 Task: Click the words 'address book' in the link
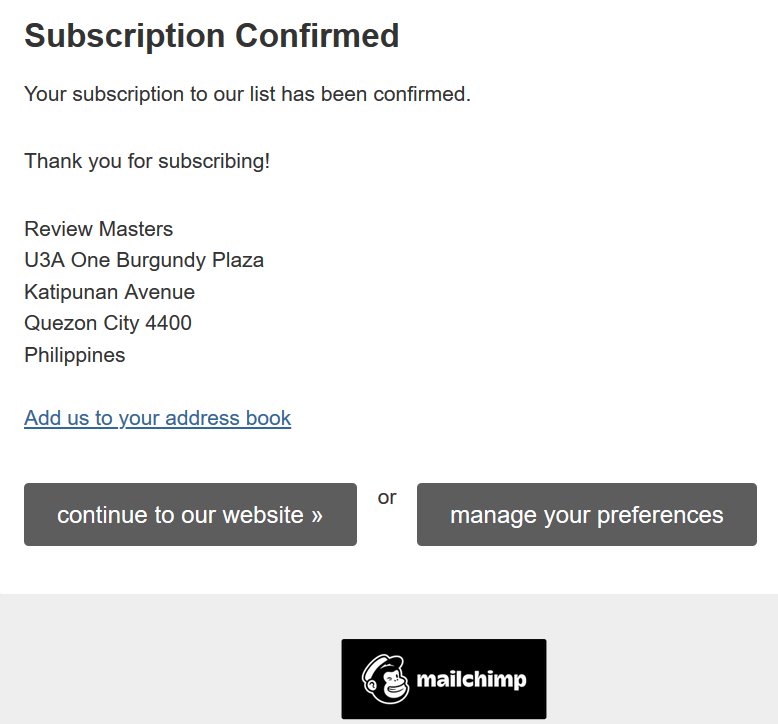(228, 418)
